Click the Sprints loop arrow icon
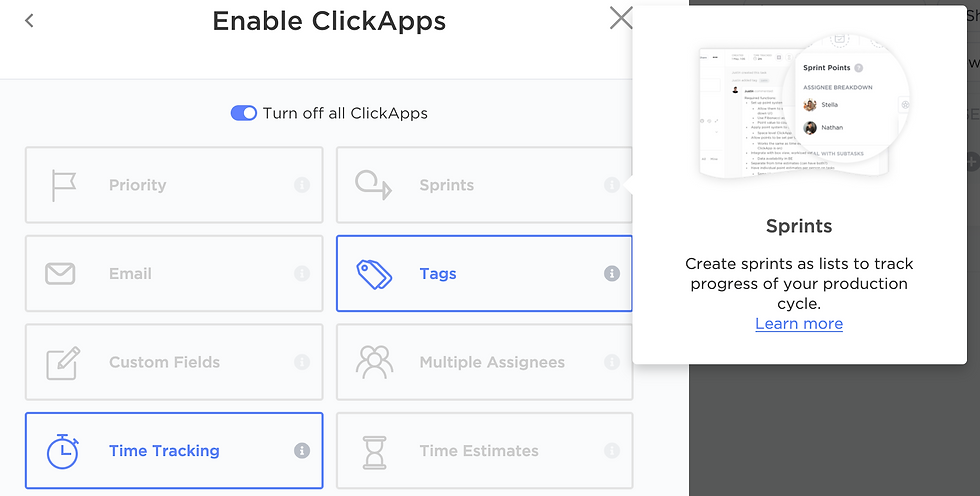 [x=373, y=185]
